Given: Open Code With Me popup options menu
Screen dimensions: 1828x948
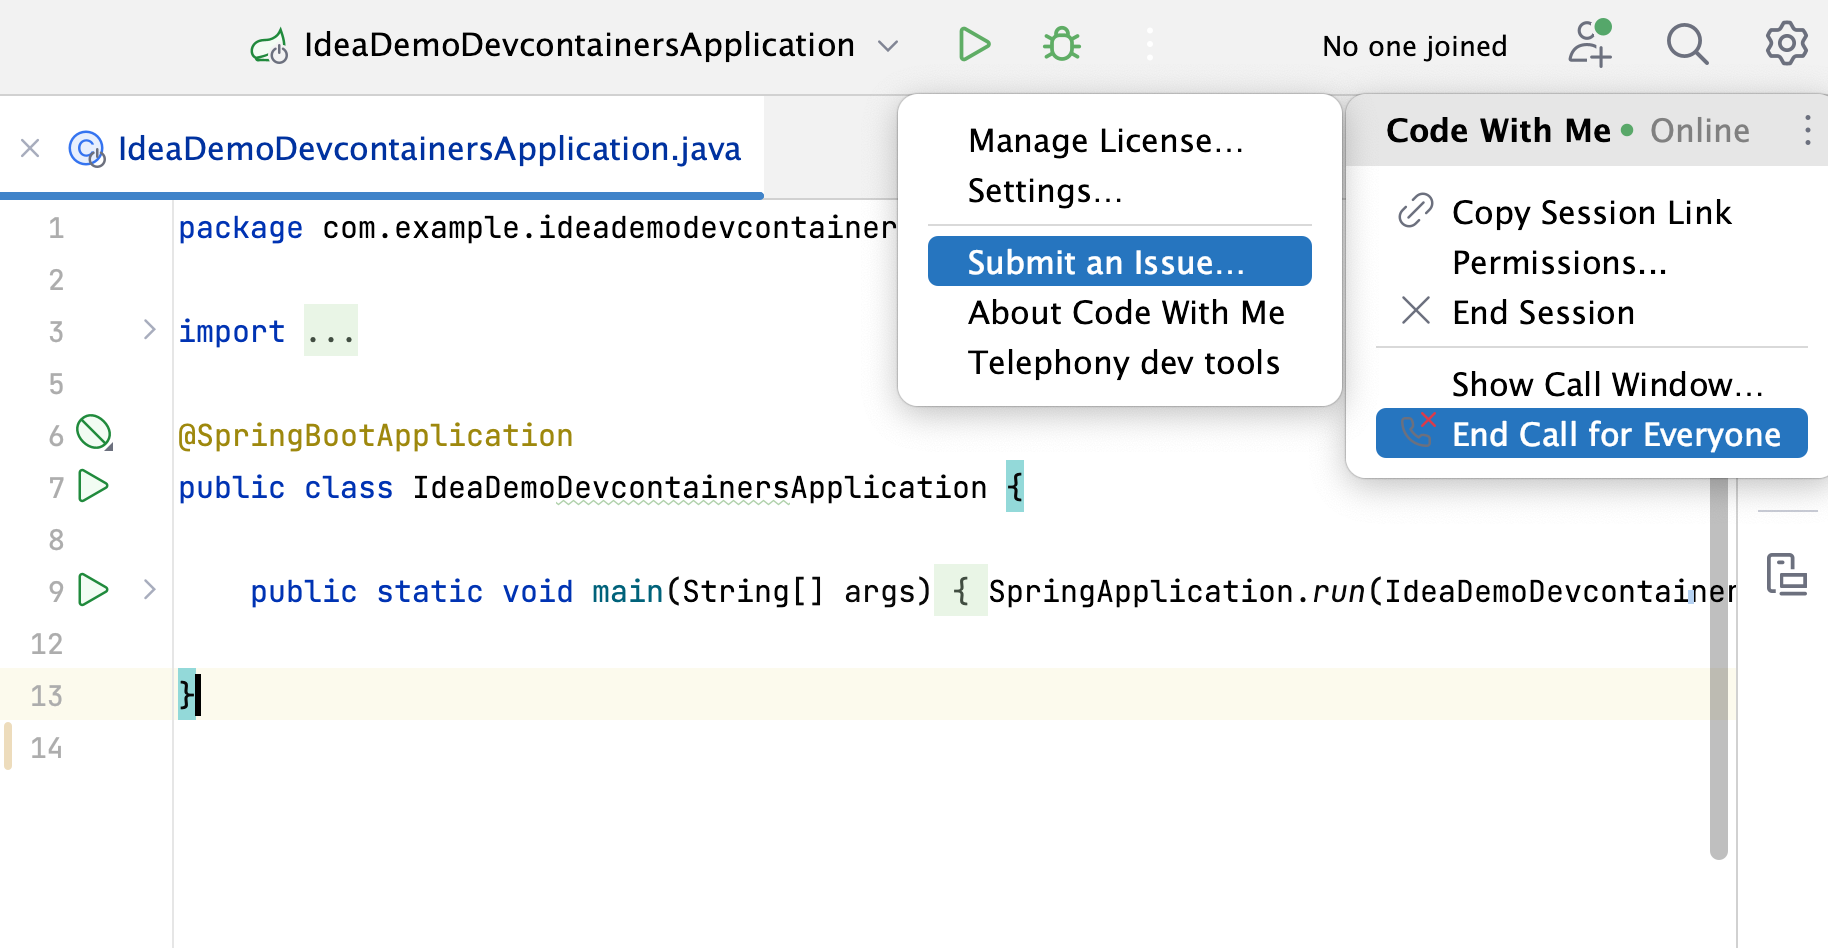Looking at the screenshot, I should (x=1806, y=131).
